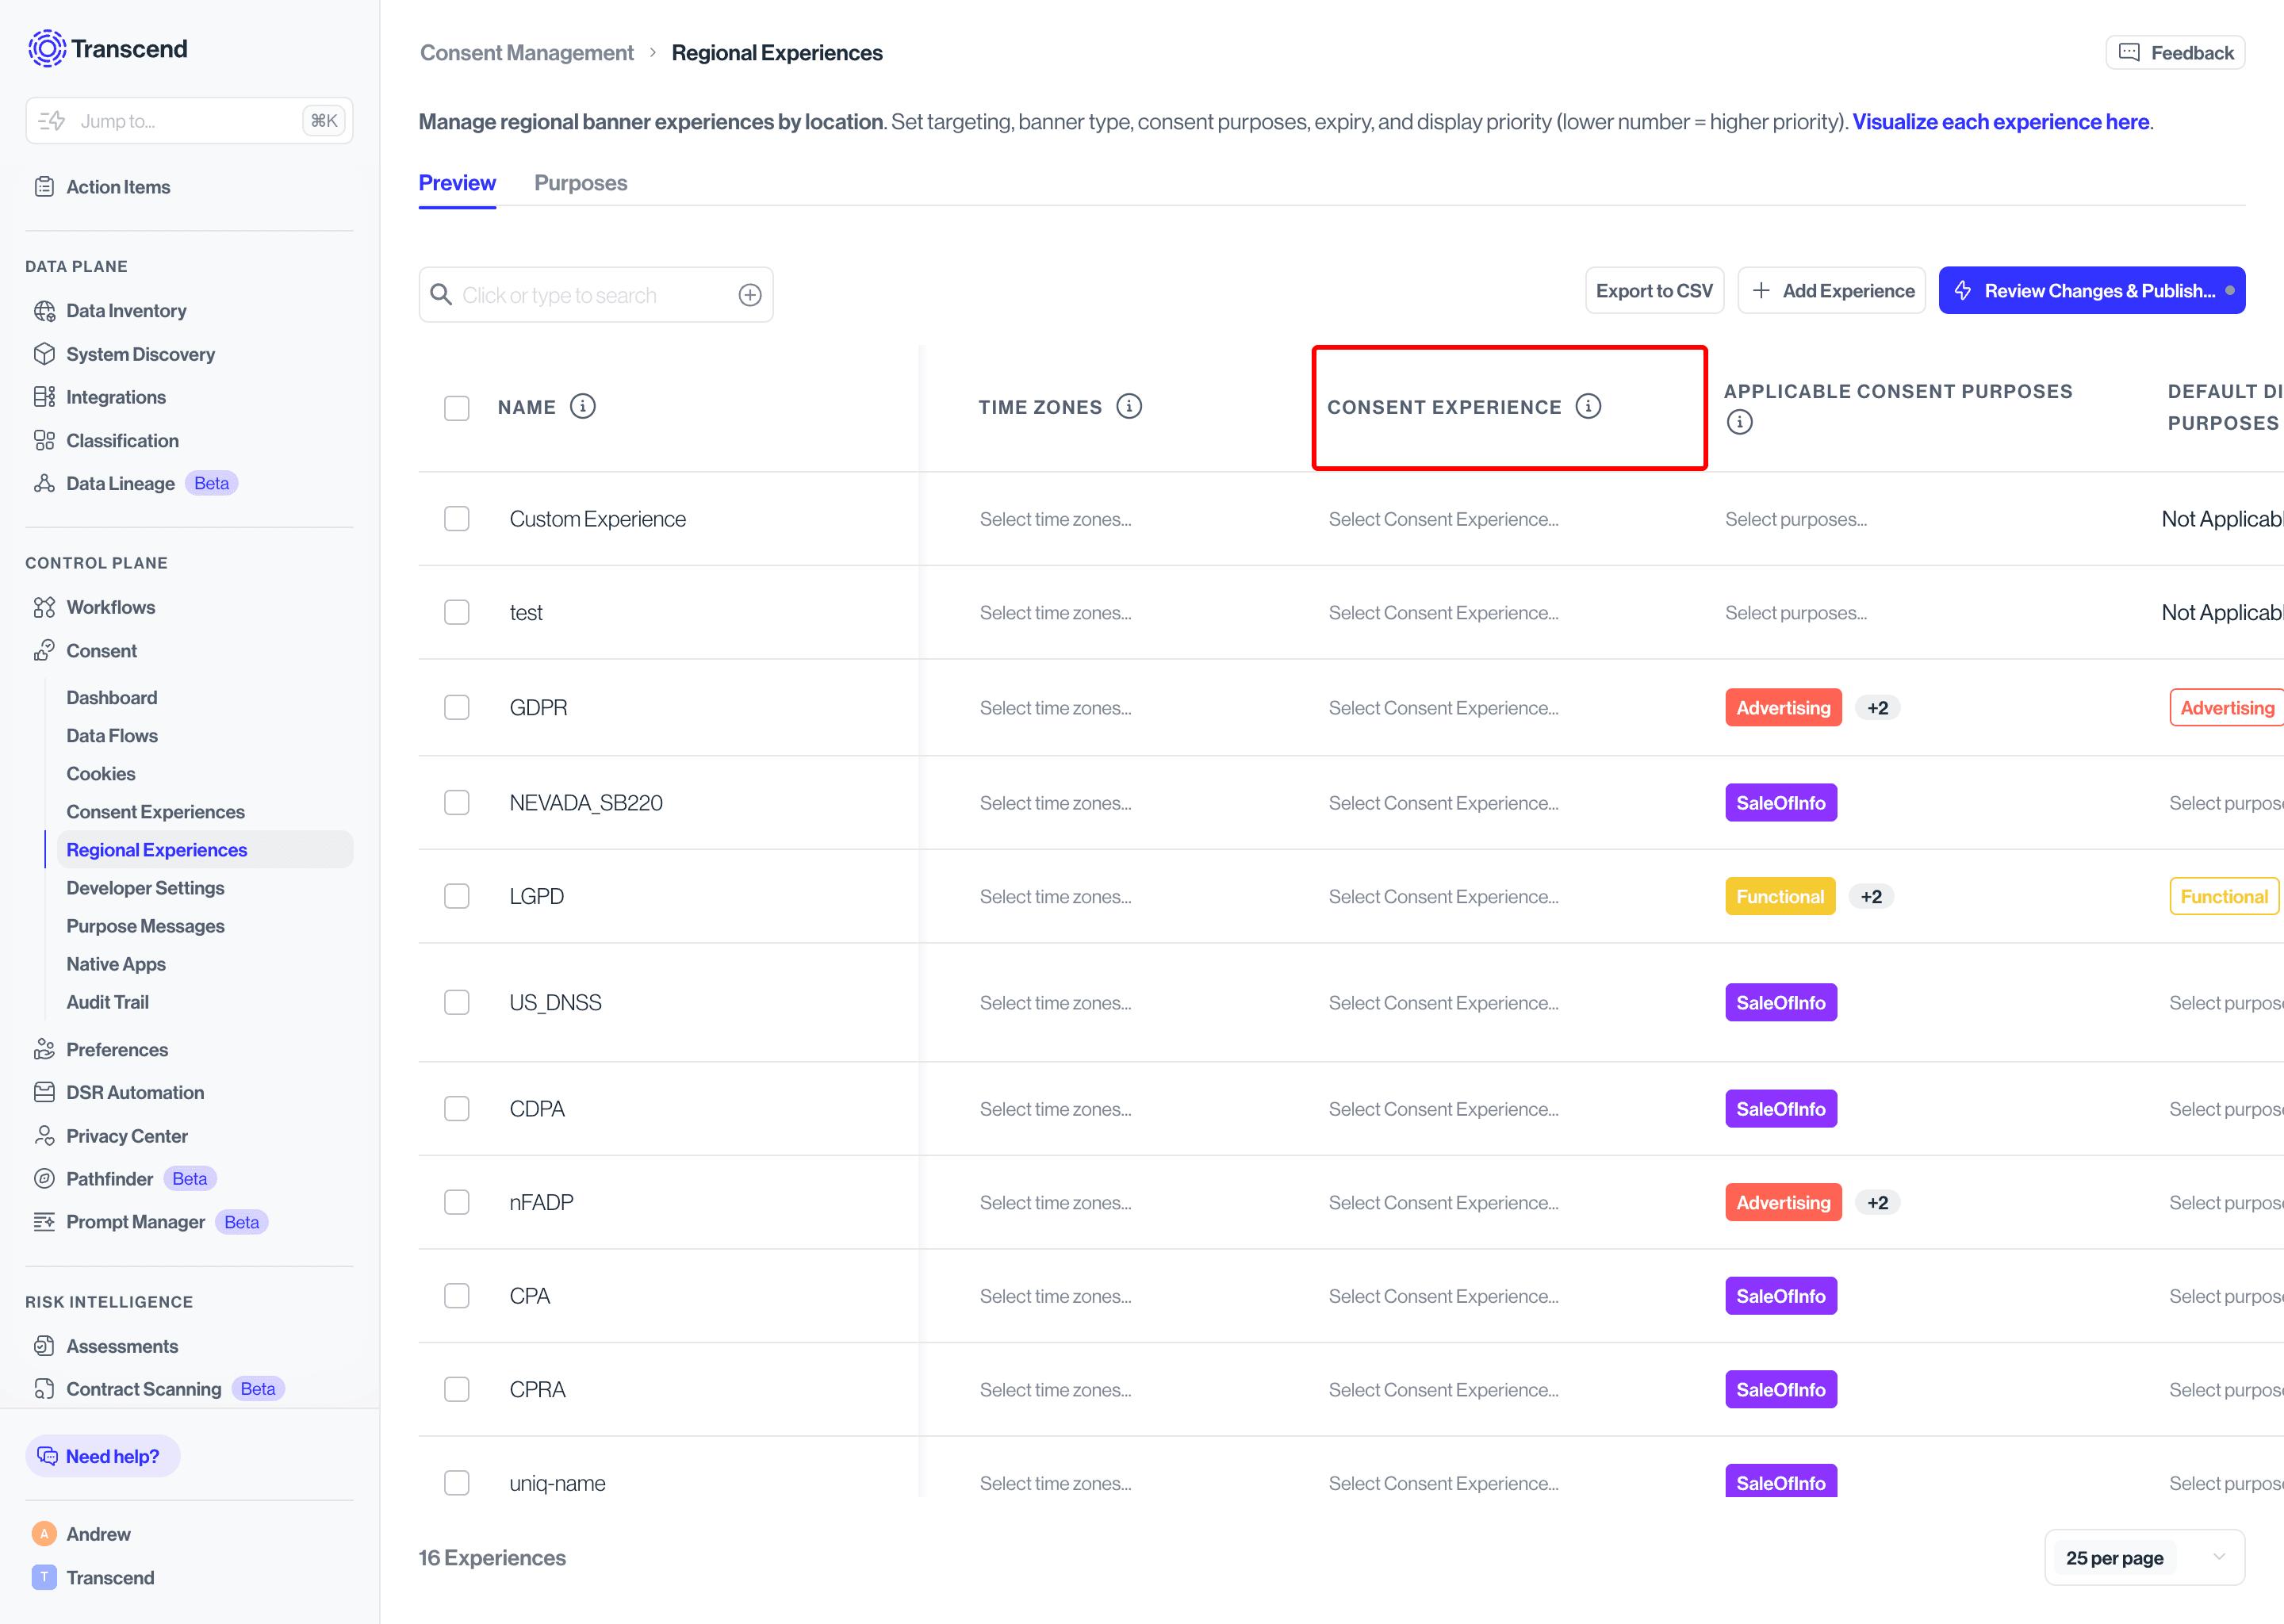This screenshot has width=2284, height=1624.
Task: Click the Need help? button
Action: pos(103,1456)
